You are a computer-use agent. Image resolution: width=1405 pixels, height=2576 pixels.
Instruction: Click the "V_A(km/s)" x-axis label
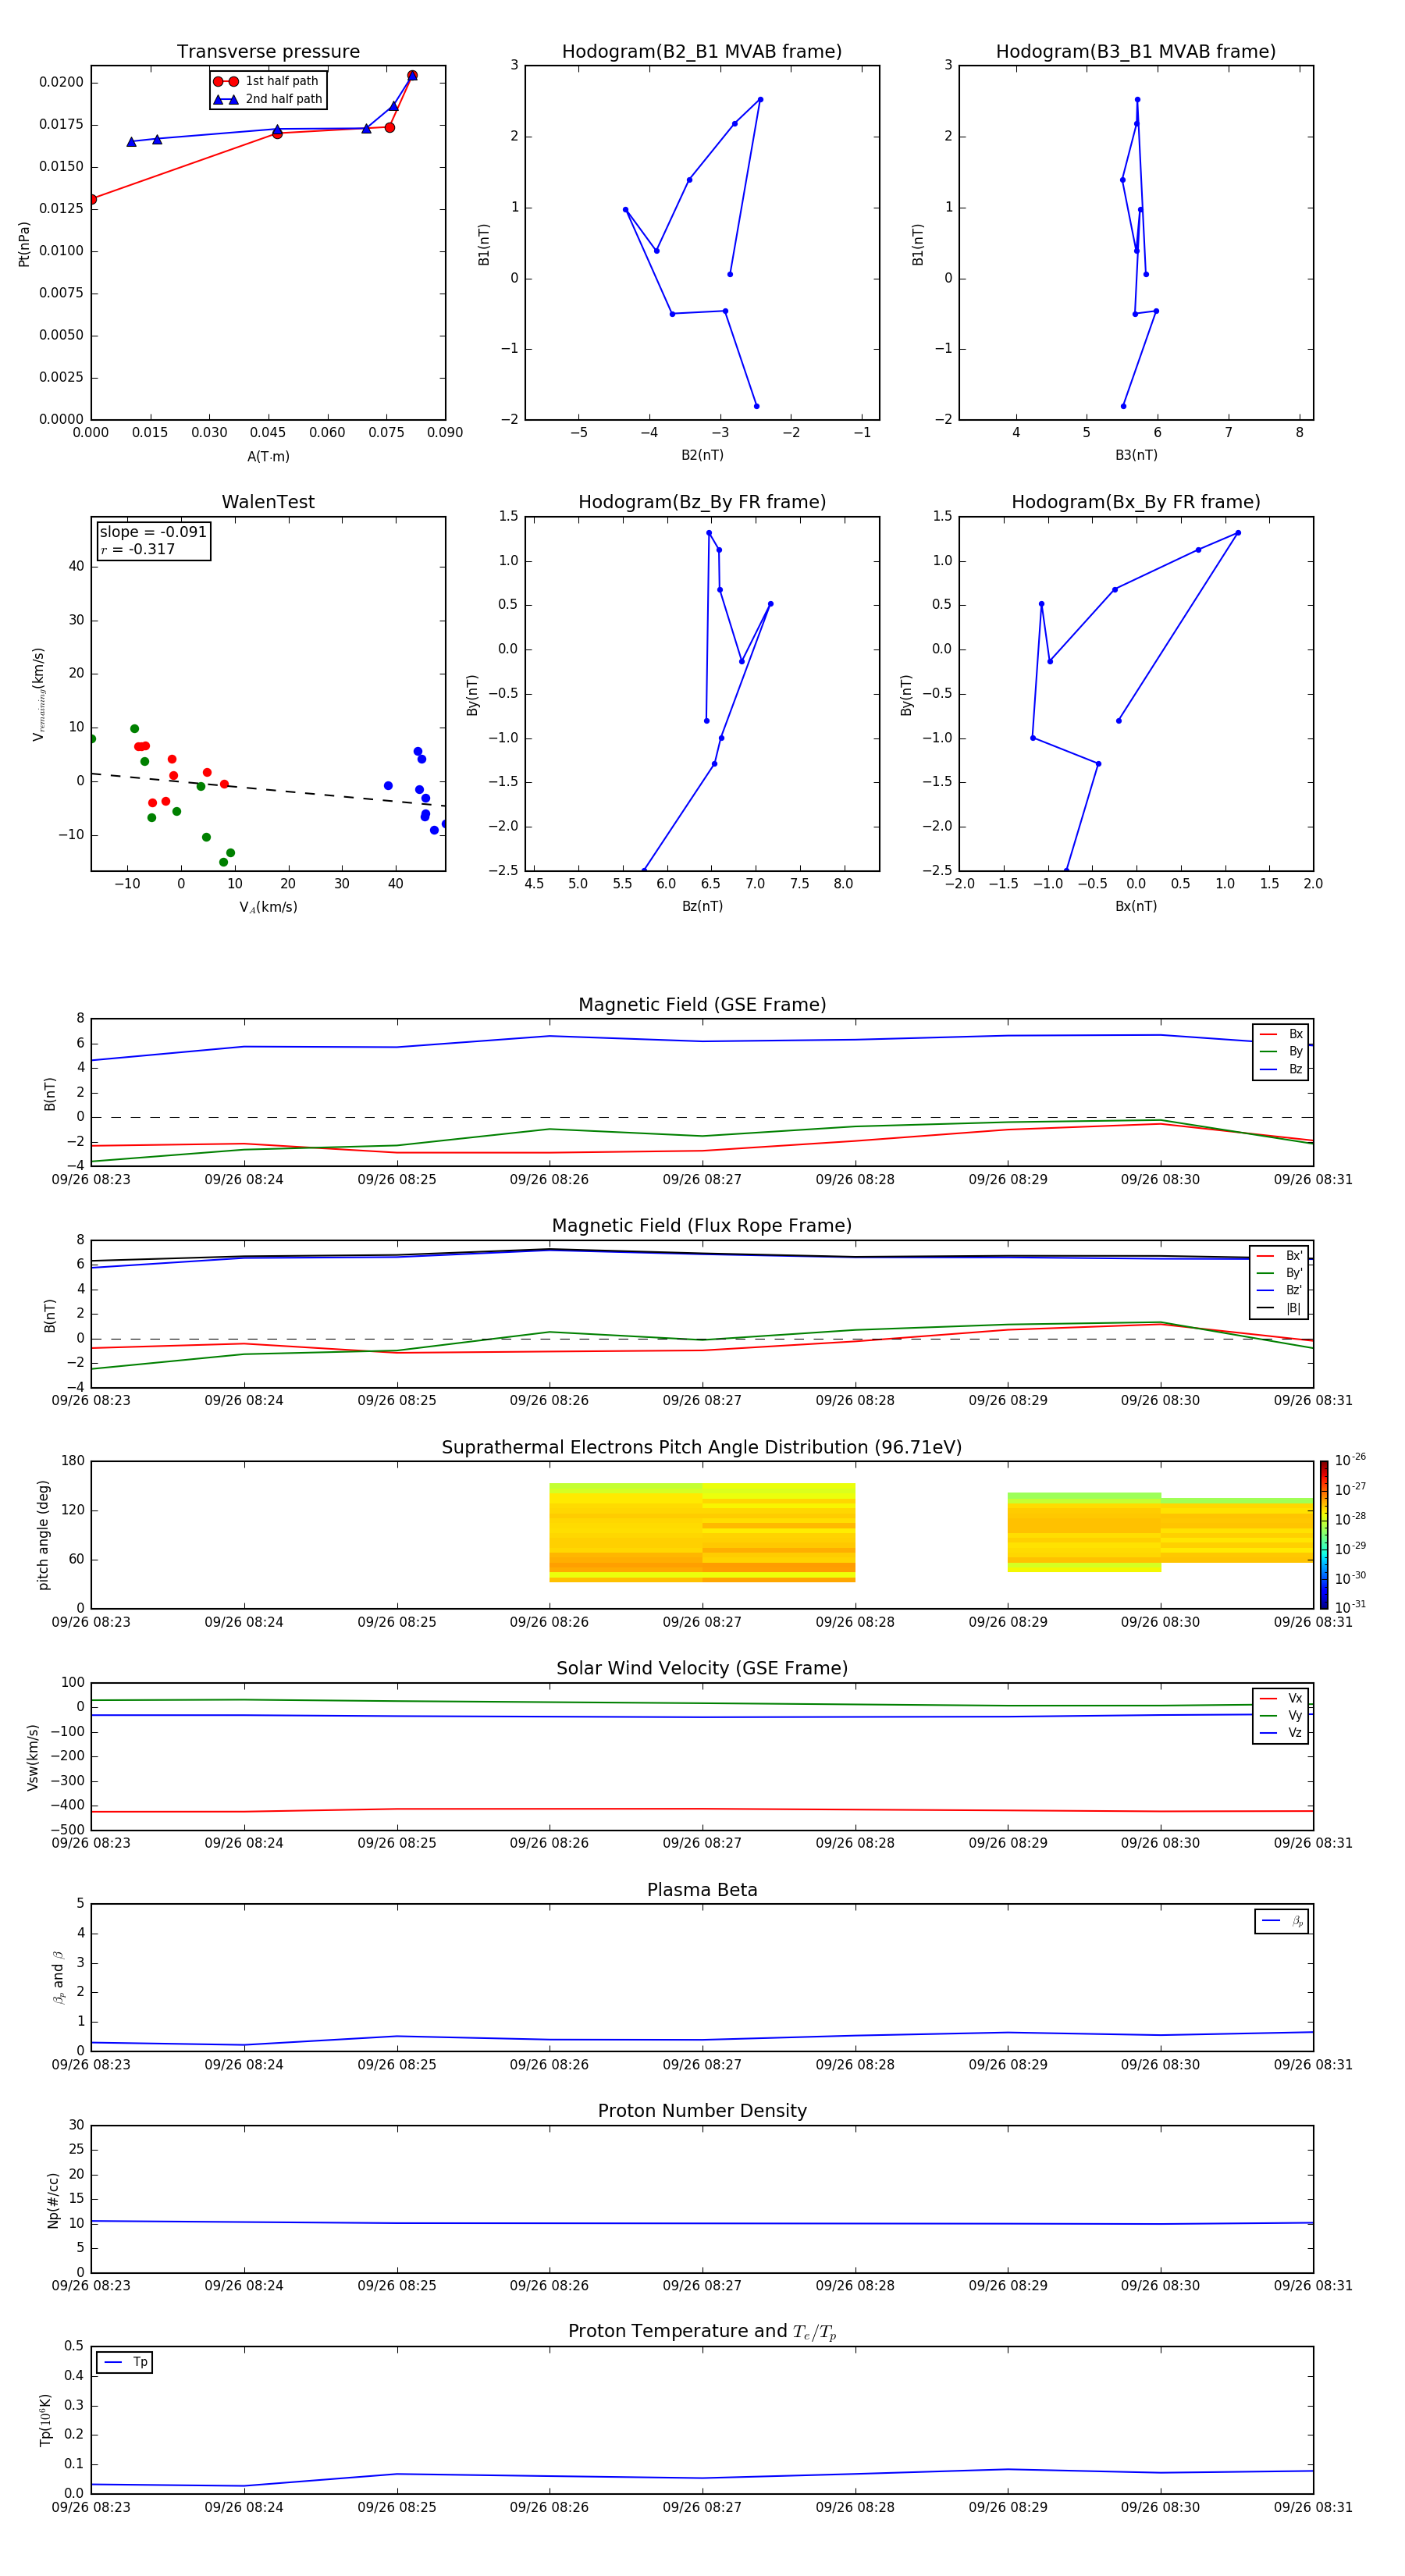tap(268, 907)
